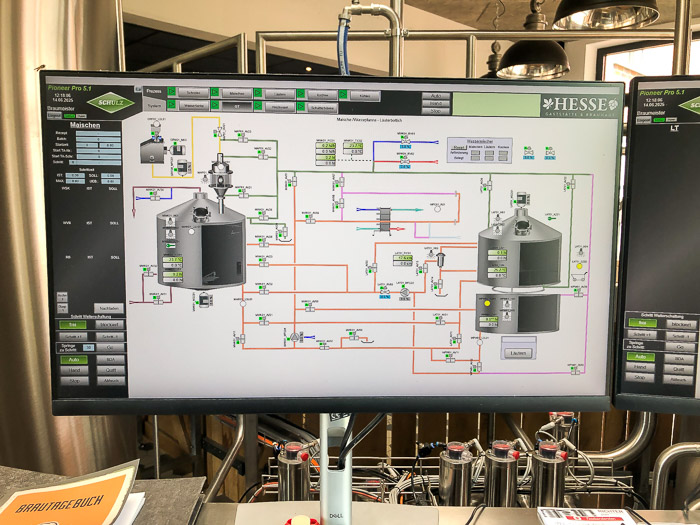700x525 pixels.
Task: Select the mash tun manhole symbol
Action: tap(201, 214)
